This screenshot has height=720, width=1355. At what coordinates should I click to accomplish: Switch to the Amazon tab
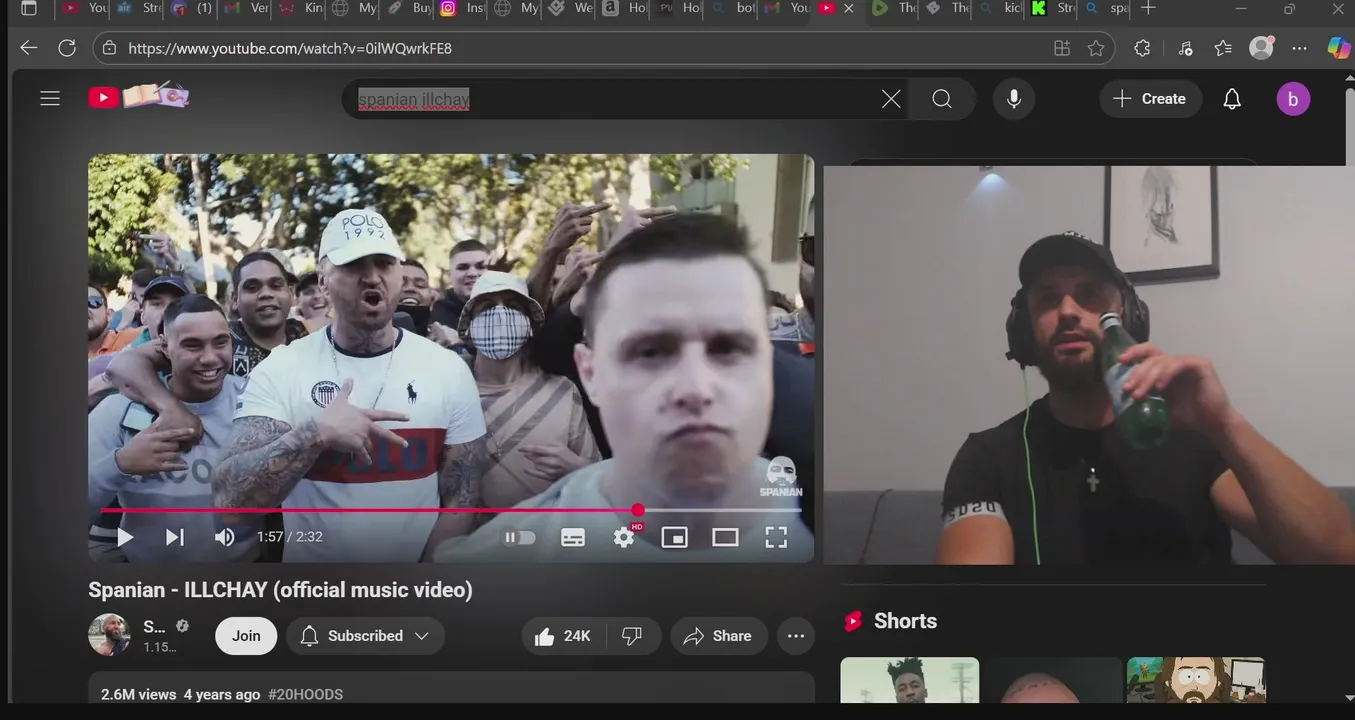(624, 8)
